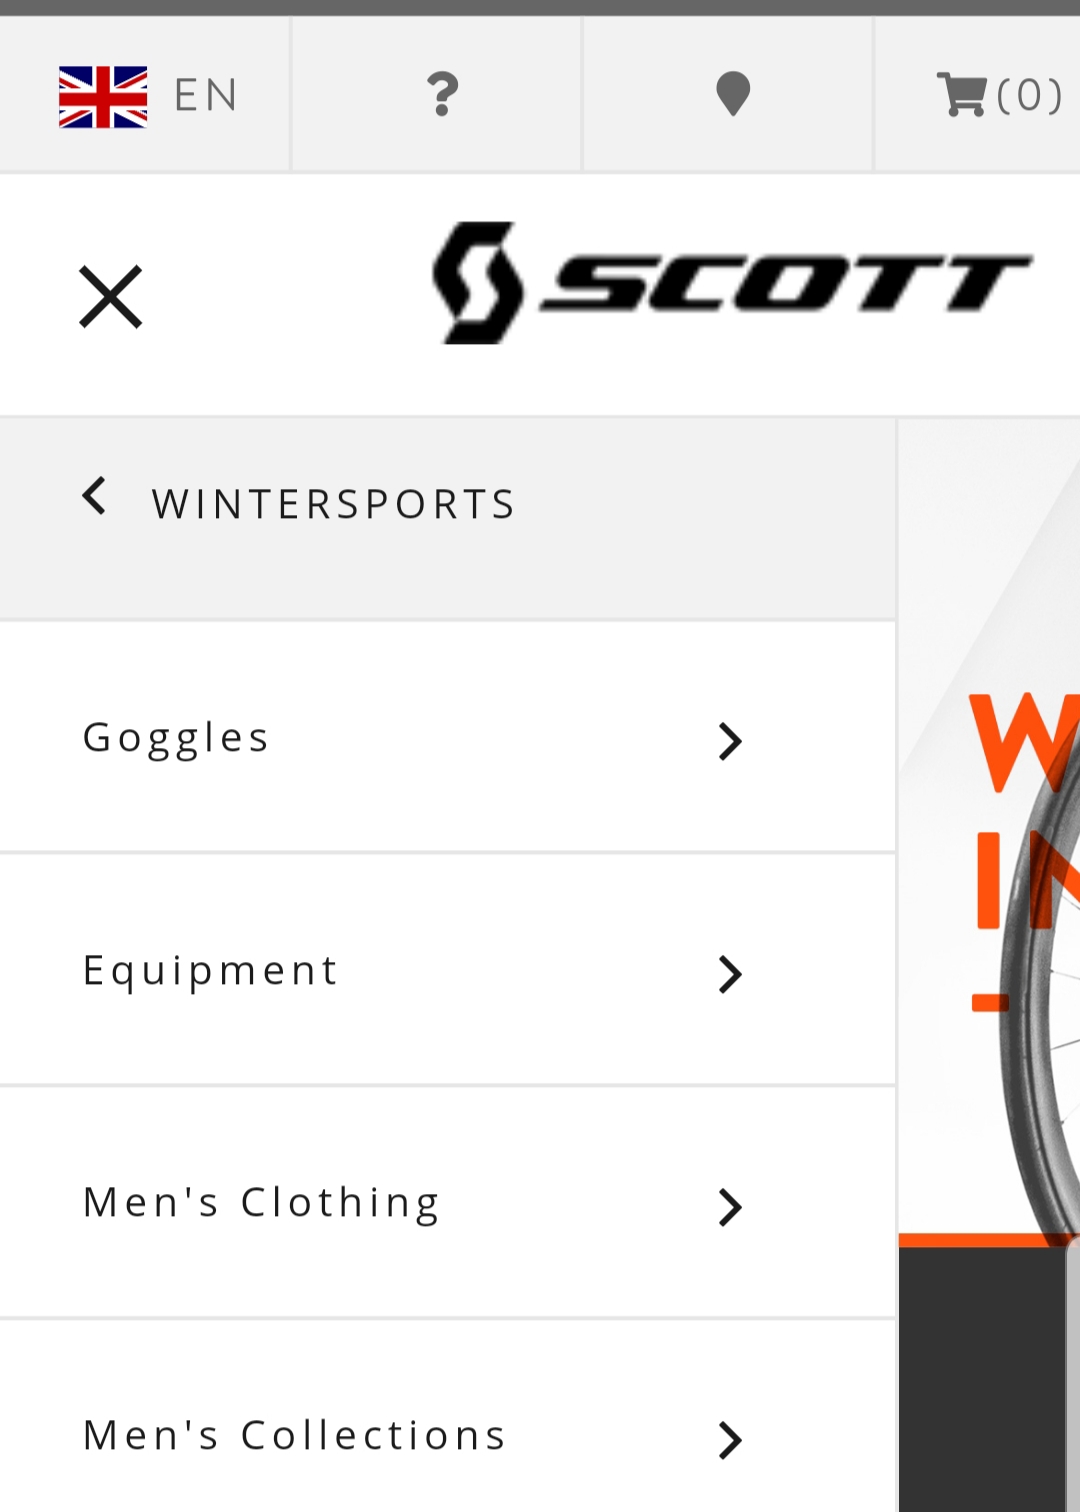Click the UK flag icon

[x=103, y=97]
